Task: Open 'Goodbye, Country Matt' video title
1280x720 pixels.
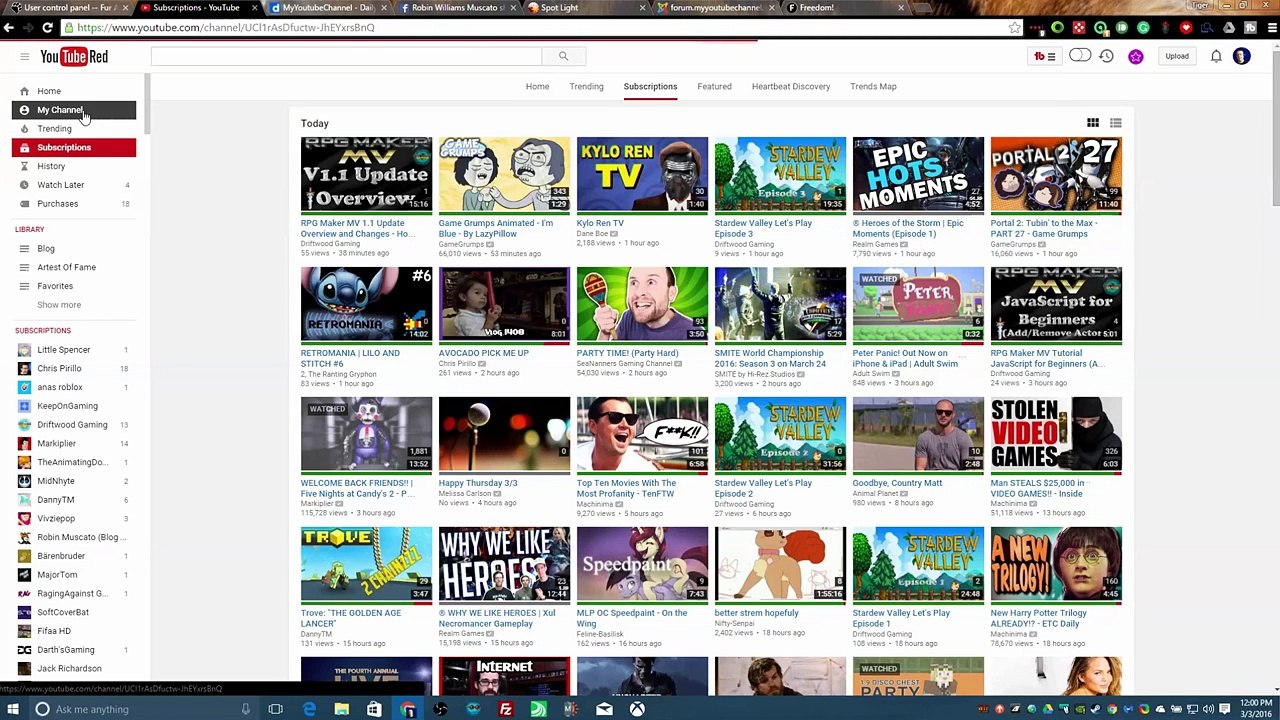Action: click(897, 483)
